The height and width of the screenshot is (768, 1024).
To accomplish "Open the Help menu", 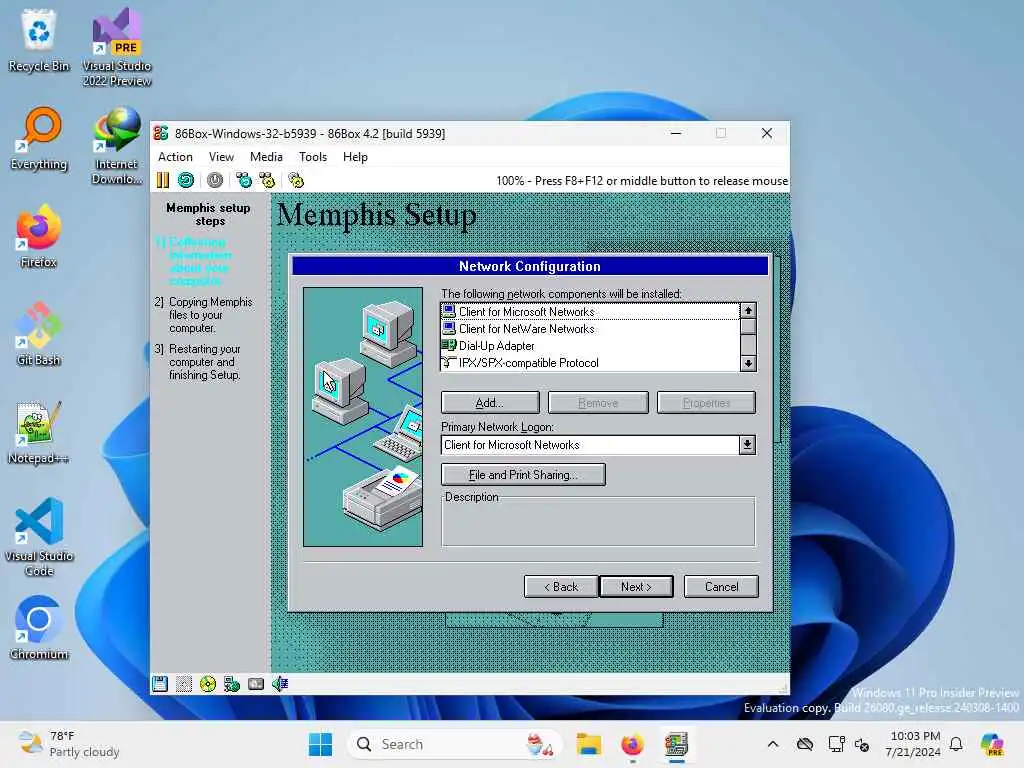I will [355, 157].
